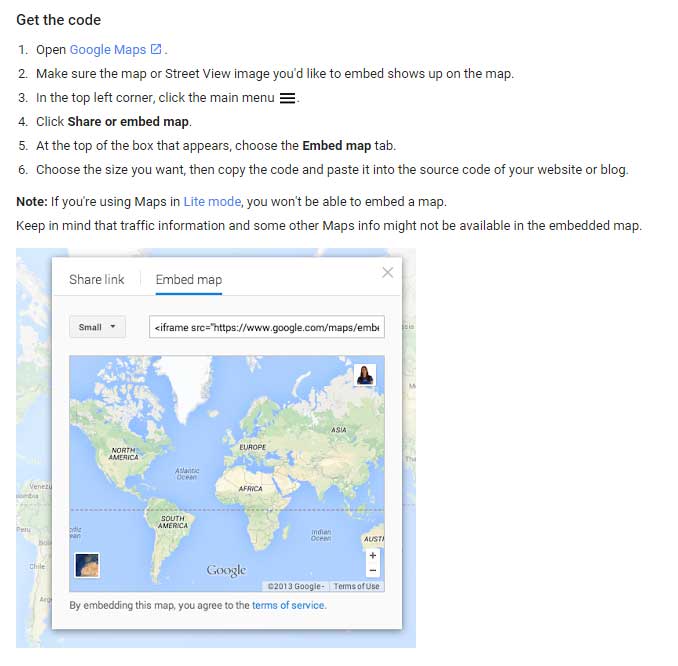Open the Google Maps link
Image resolution: width=678 pixels, height=666 pixels.
pyautogui.click(x=108, y=49)
